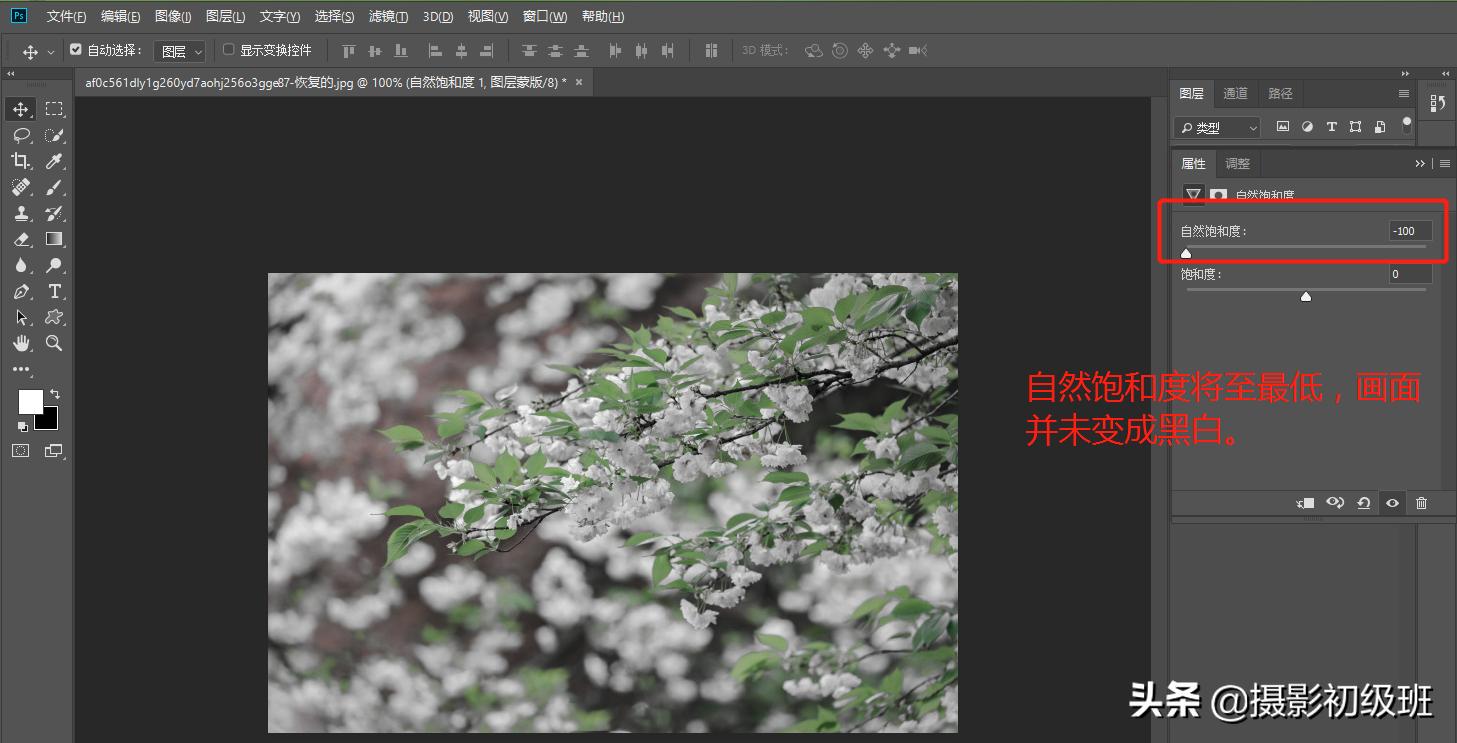The image size is (1457, 743).
Task: Select the Clone Stamp tool
Action: point(20,213)
